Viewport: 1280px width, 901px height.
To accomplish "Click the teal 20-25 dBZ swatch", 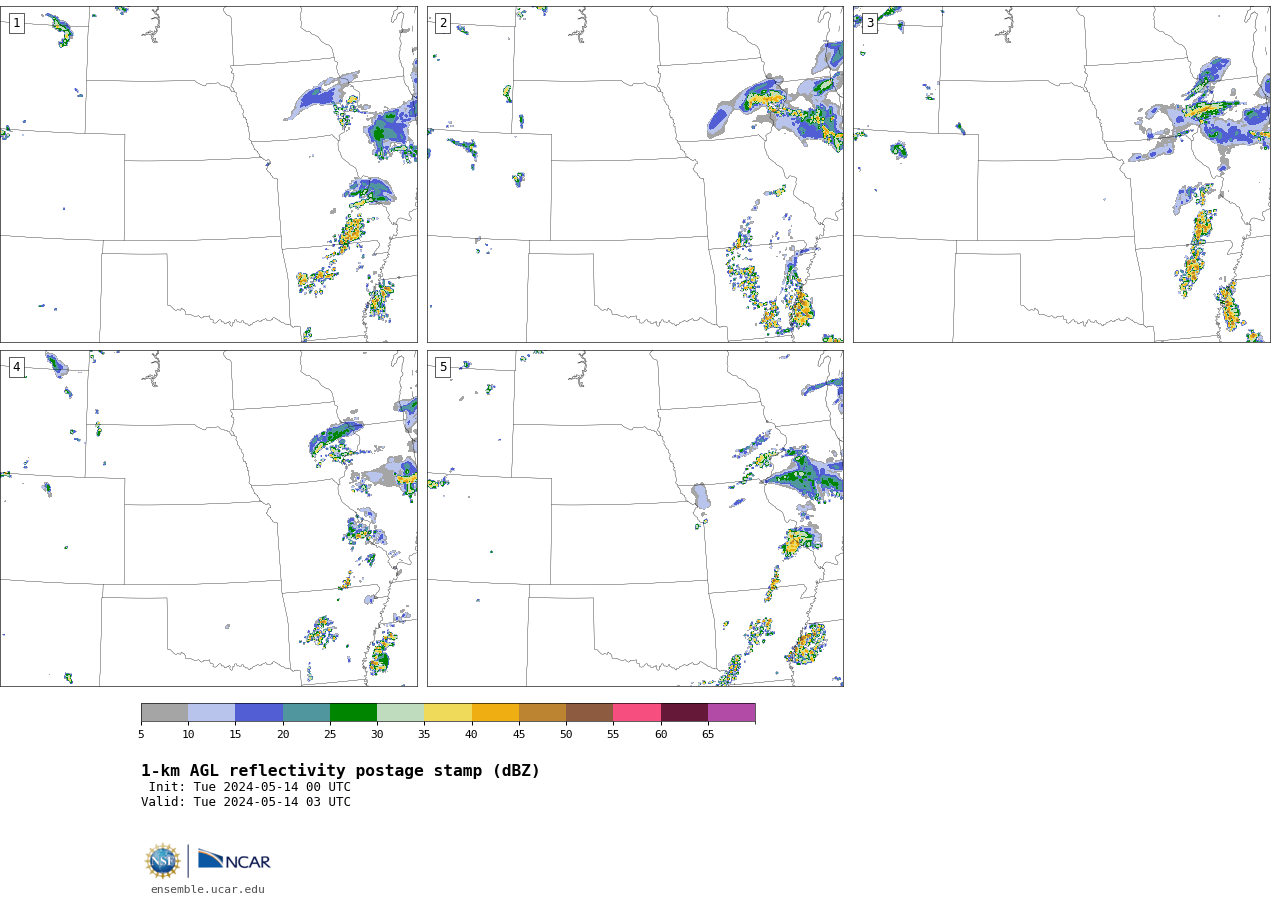I will [306, 712].
